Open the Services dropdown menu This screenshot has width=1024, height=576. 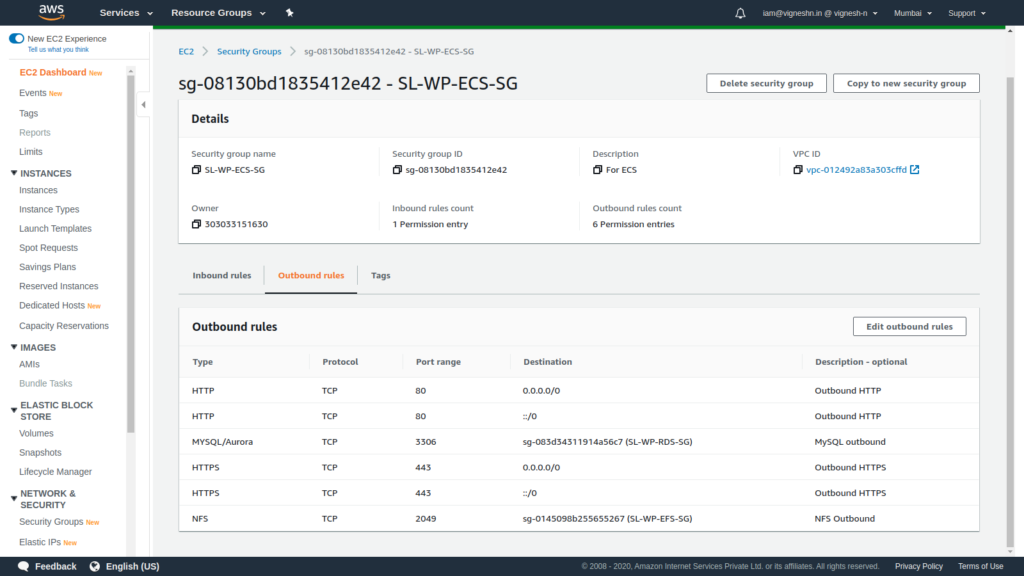tap(126, 13)
